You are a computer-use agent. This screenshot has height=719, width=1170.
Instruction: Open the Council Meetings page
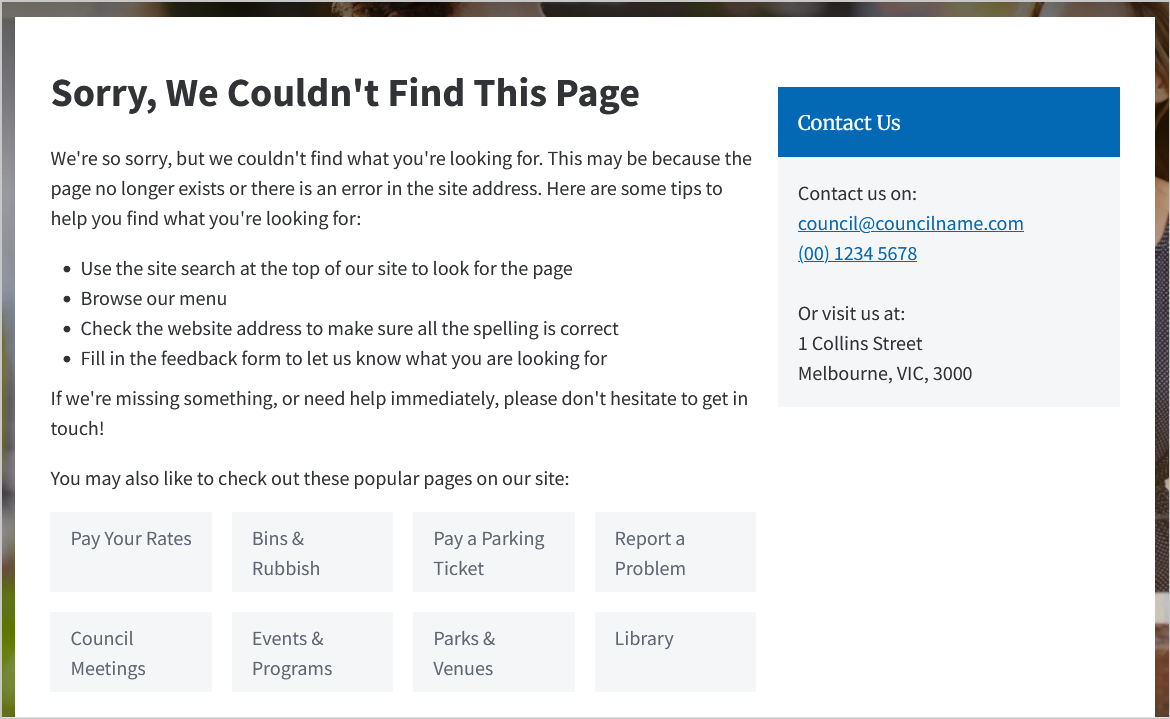pos(130,652)
